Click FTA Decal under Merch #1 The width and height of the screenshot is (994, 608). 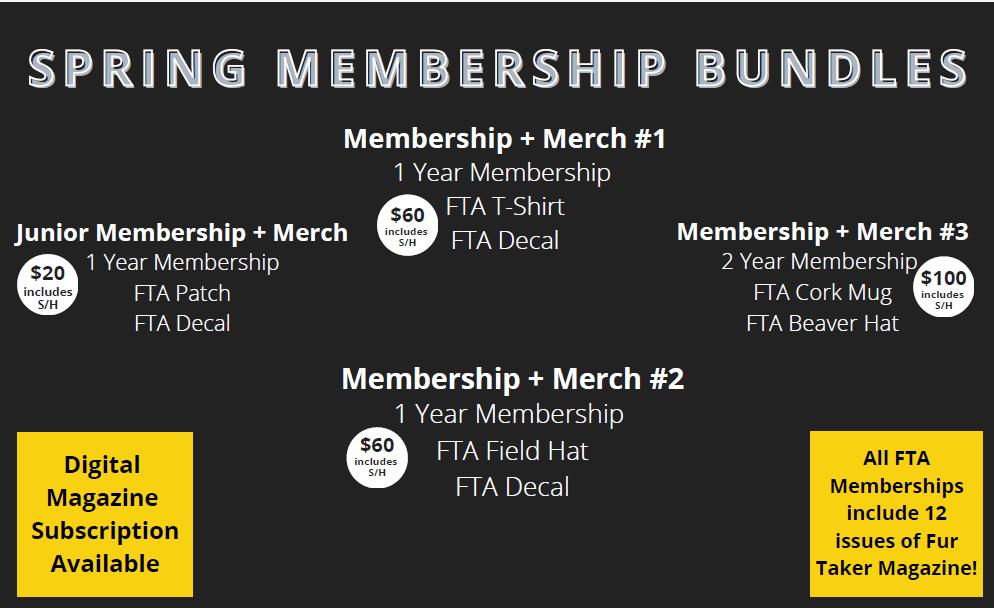tap(505, 241)
